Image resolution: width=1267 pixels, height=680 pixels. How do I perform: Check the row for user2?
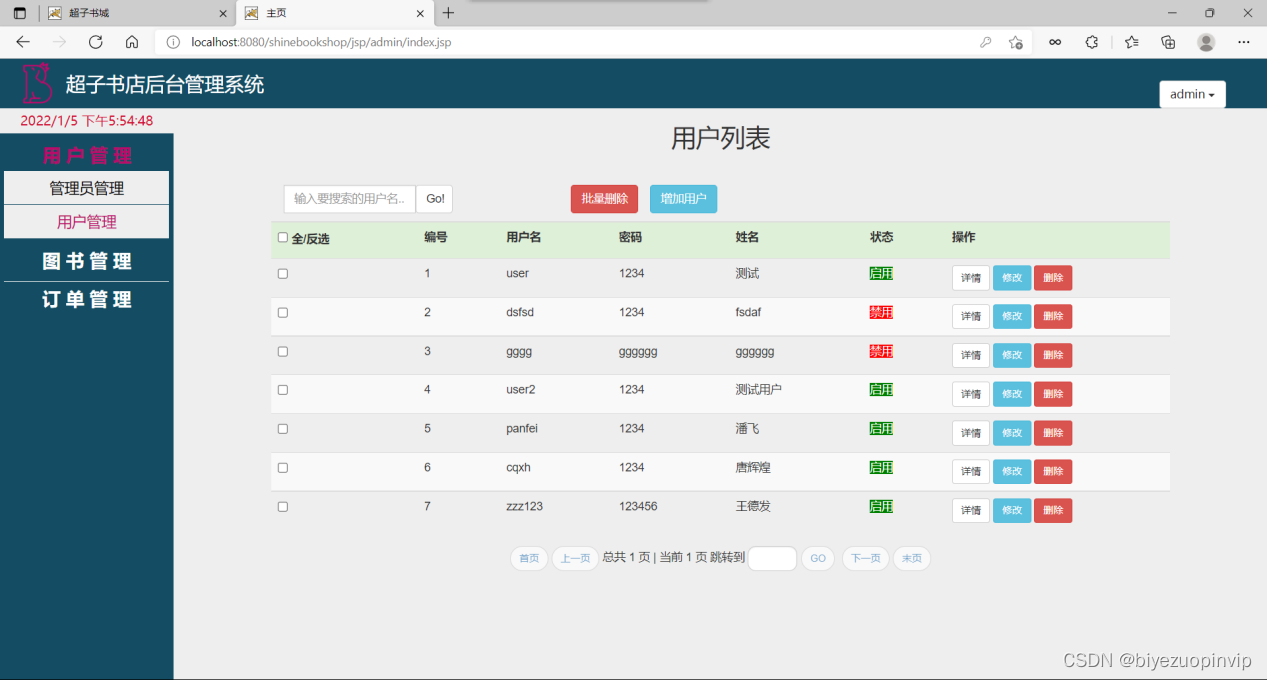pos(283,390)
